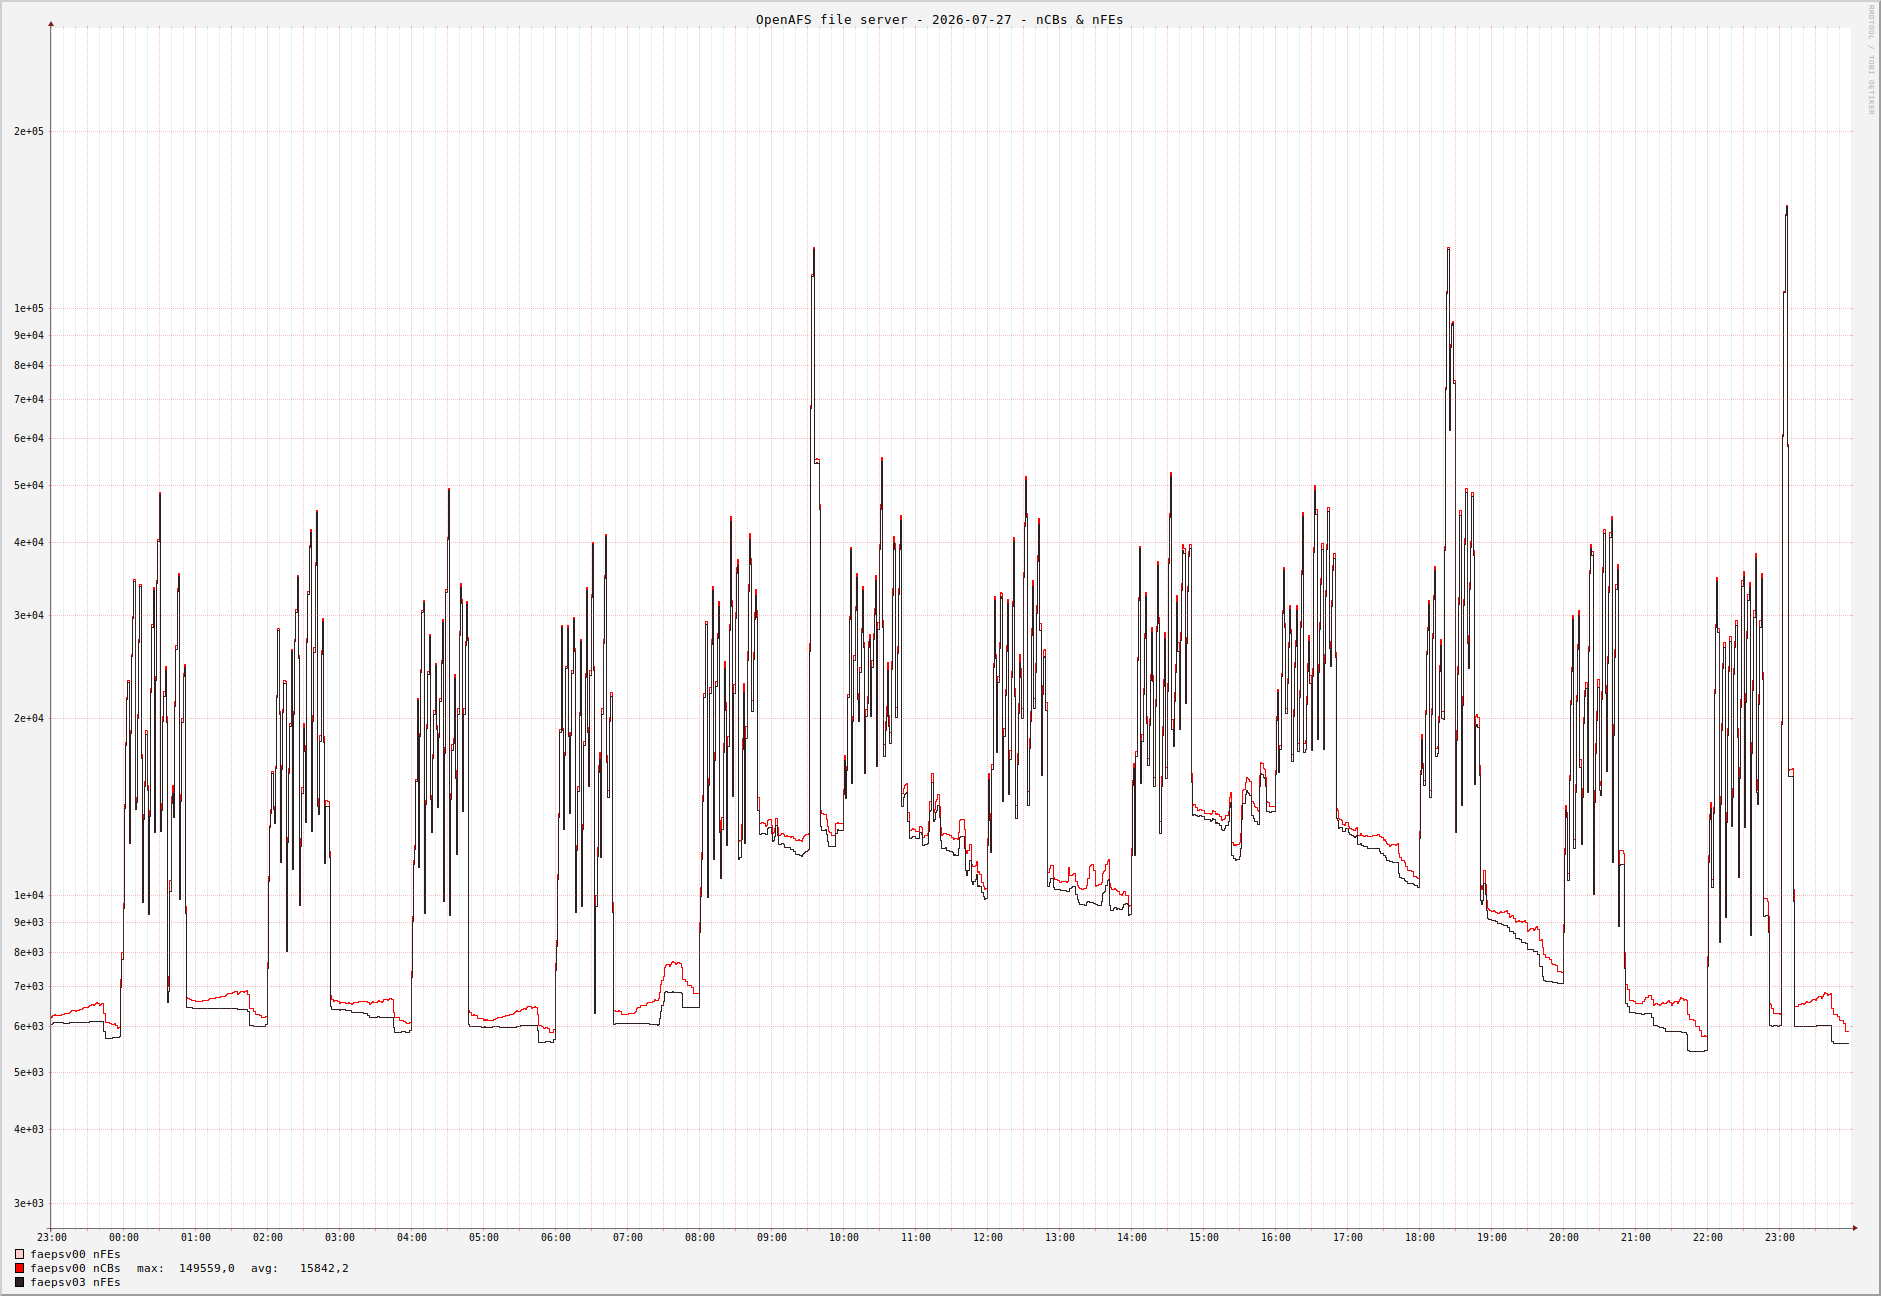Click the 4e+04 y-axis label
Screen dimensions: 1881x1296
click(29, 542)
